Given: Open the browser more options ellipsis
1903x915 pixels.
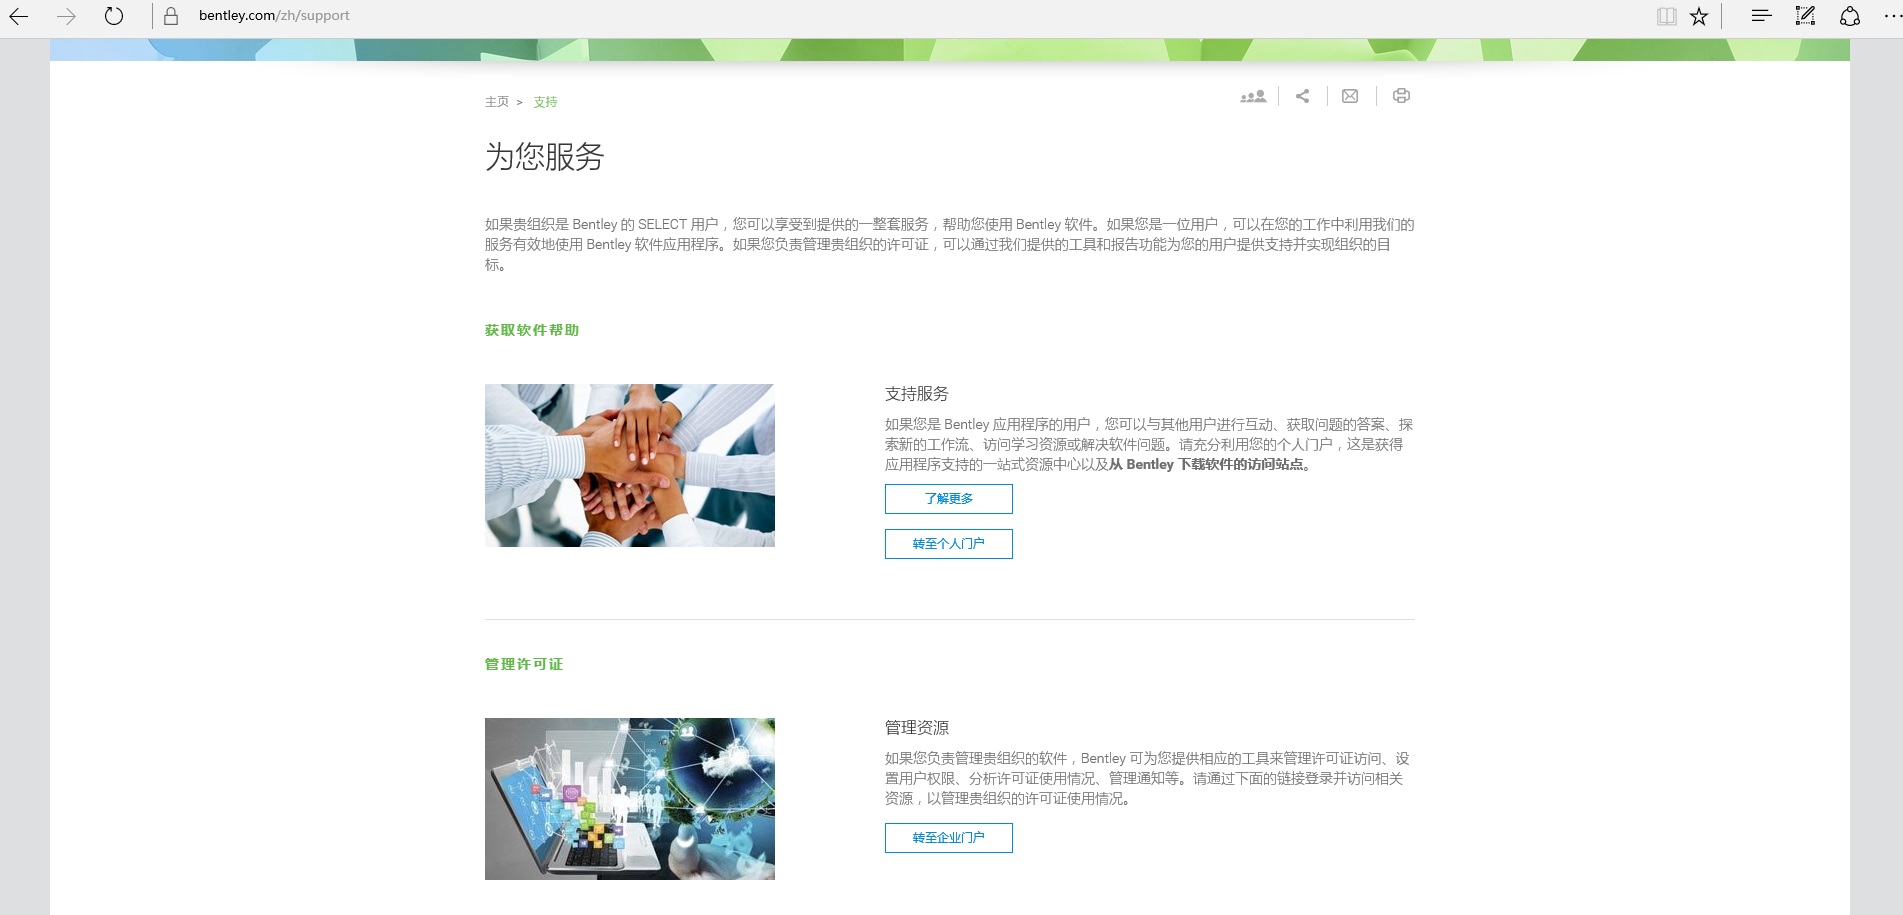Looking at the screenshot, I should 1892,16.
